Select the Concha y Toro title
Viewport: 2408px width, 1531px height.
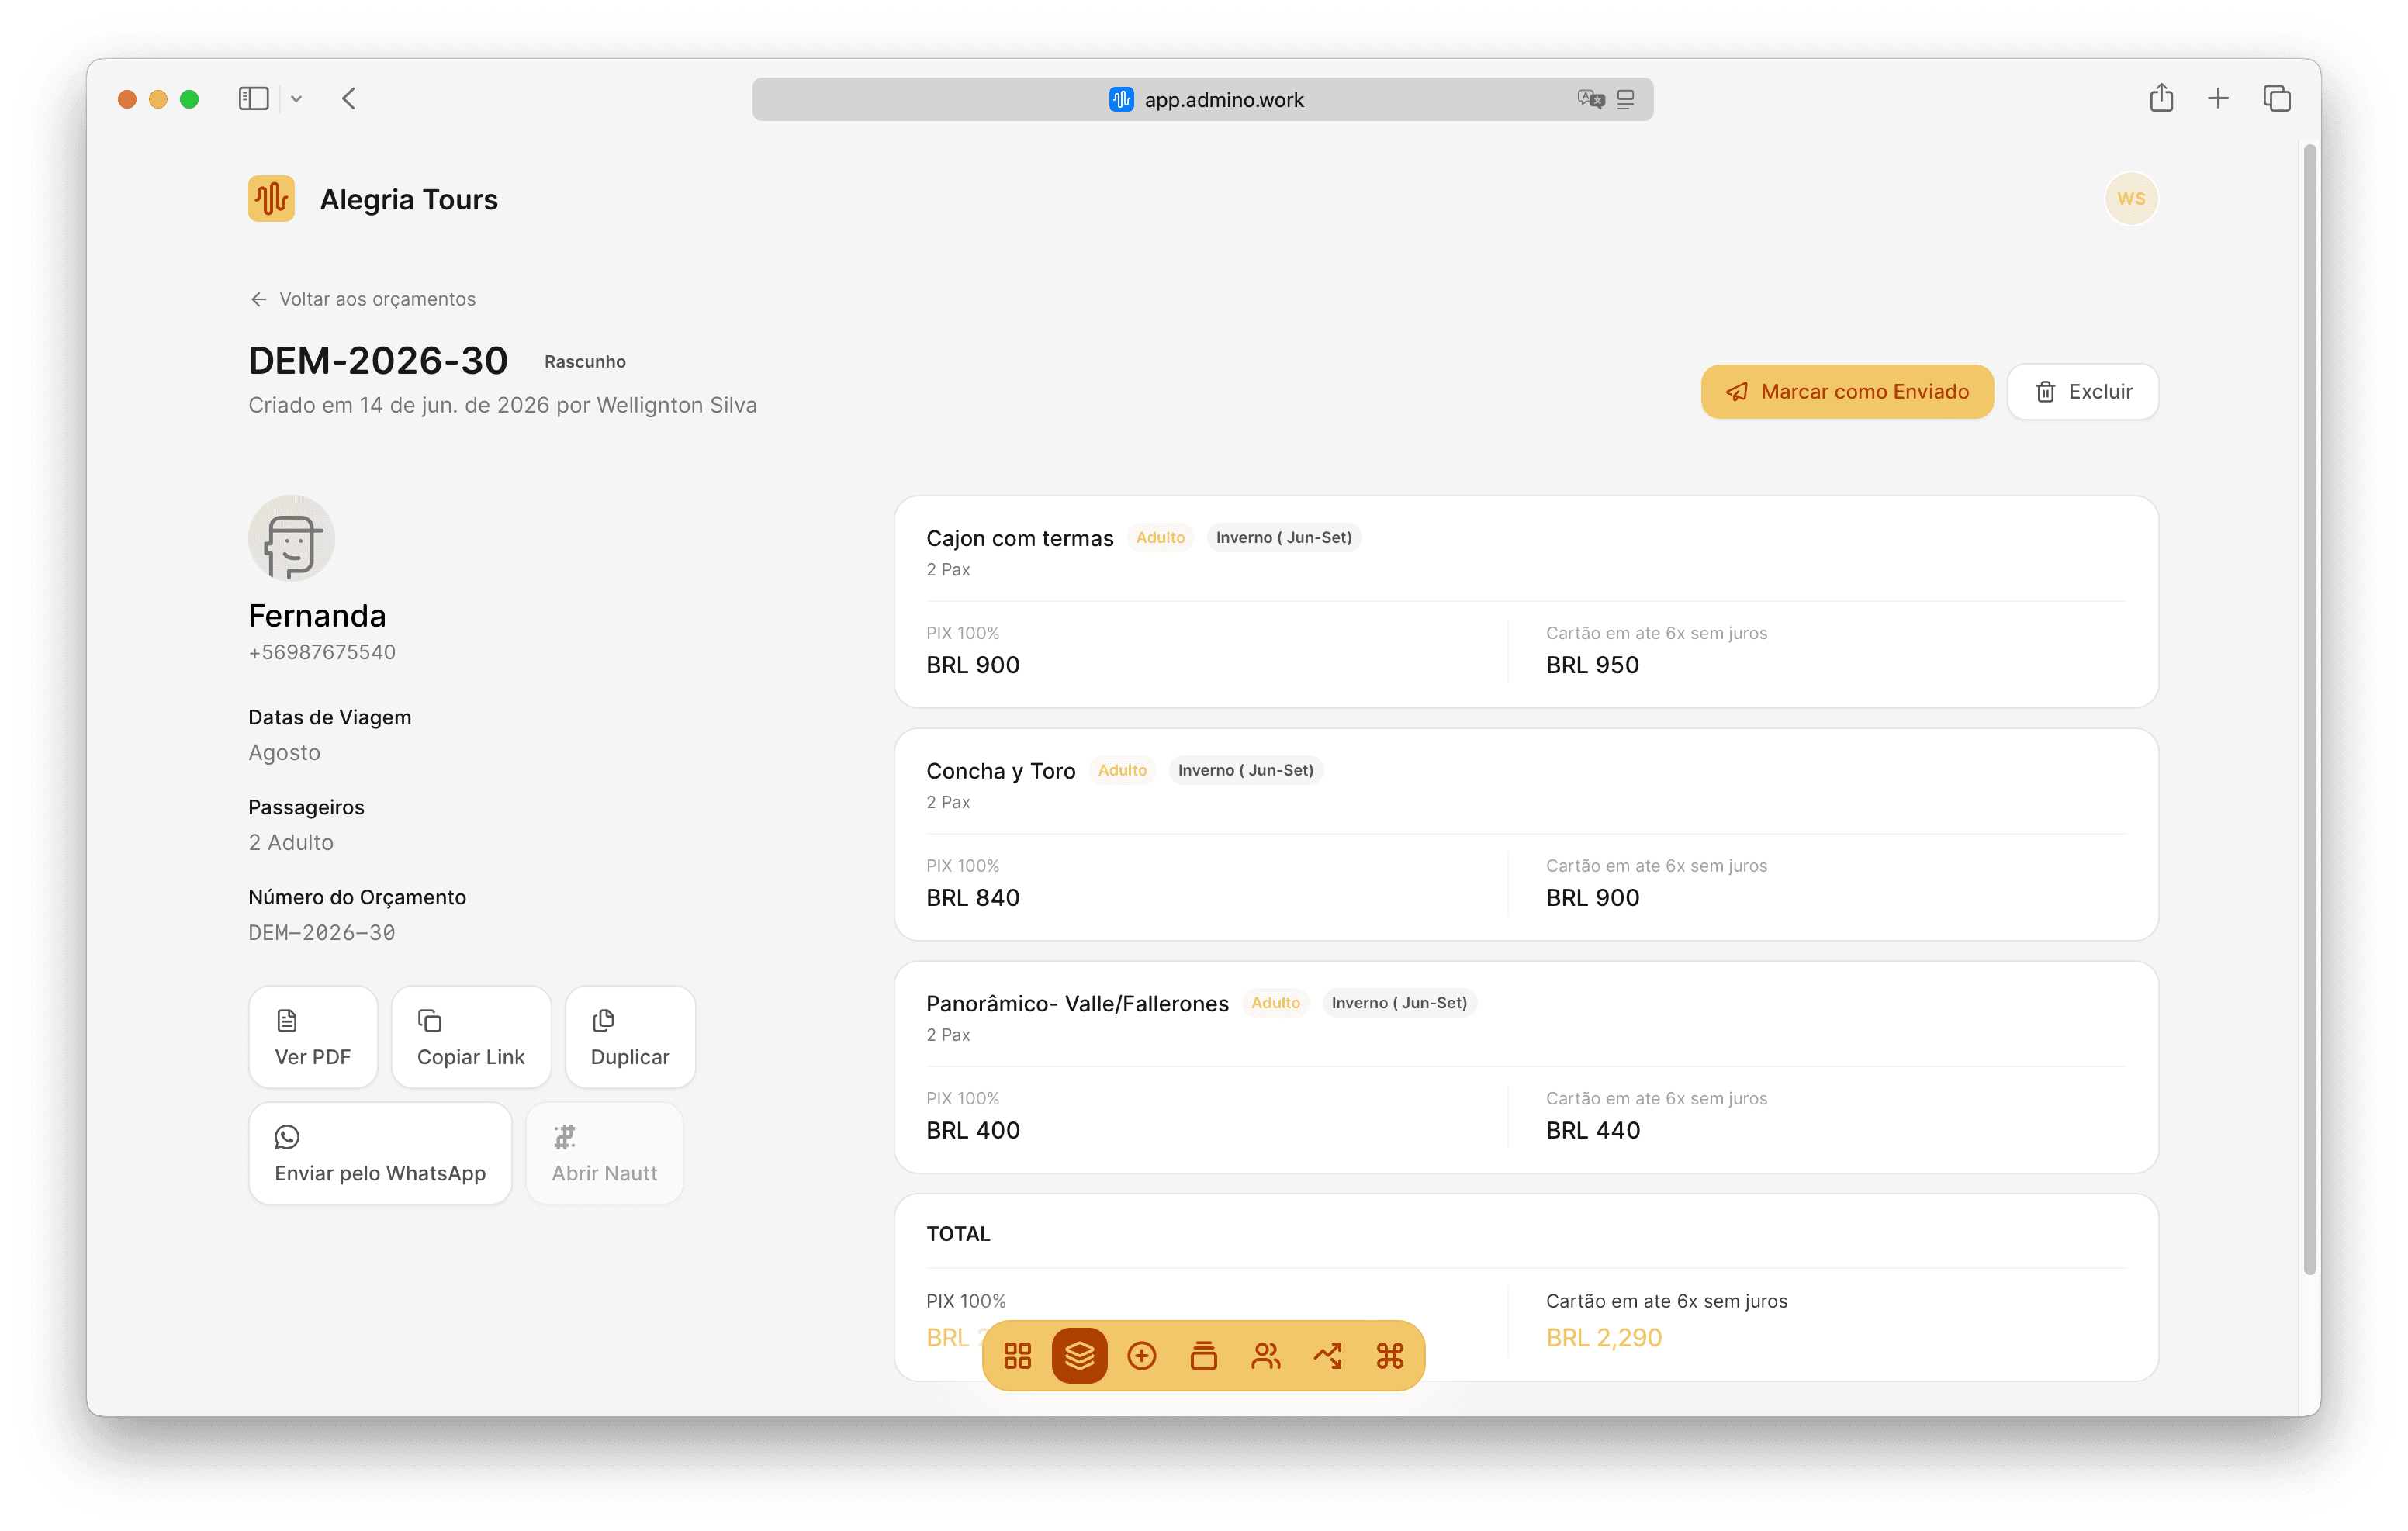click(x=1000, y=770)
